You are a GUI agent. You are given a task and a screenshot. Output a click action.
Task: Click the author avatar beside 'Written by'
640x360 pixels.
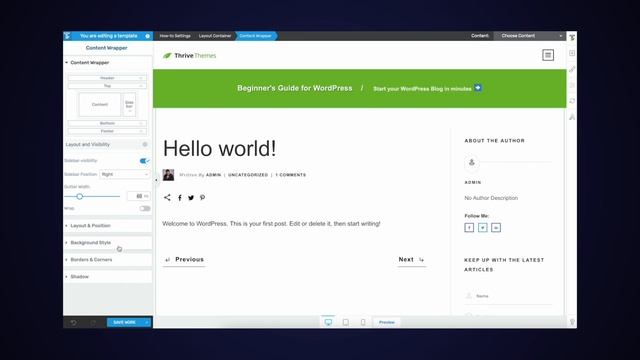tap(168, 175)
